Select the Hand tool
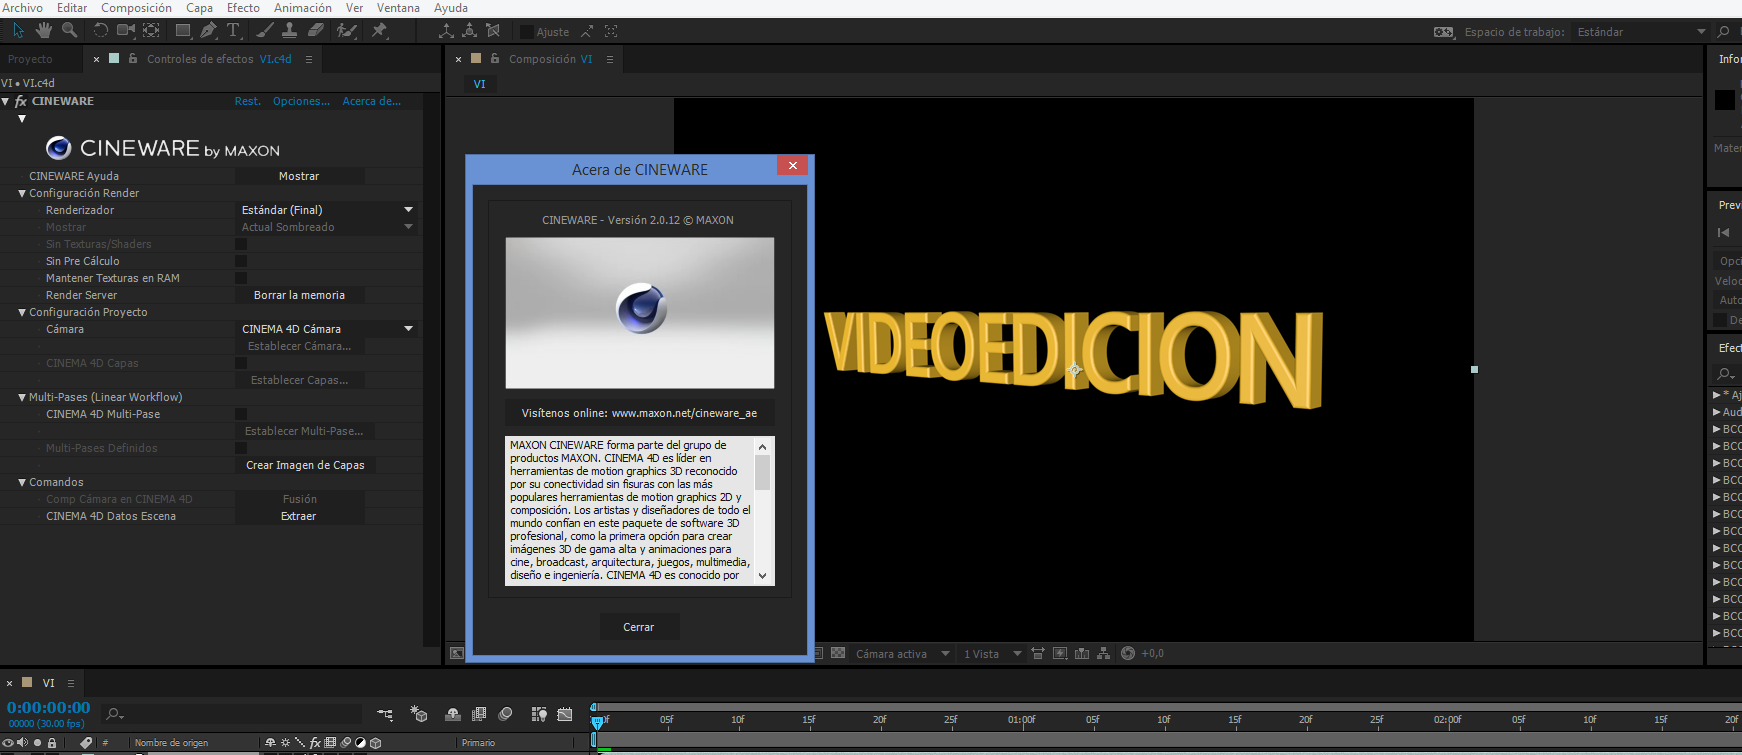This screenshot has height=755, width=1742. (x=44, y=31)
